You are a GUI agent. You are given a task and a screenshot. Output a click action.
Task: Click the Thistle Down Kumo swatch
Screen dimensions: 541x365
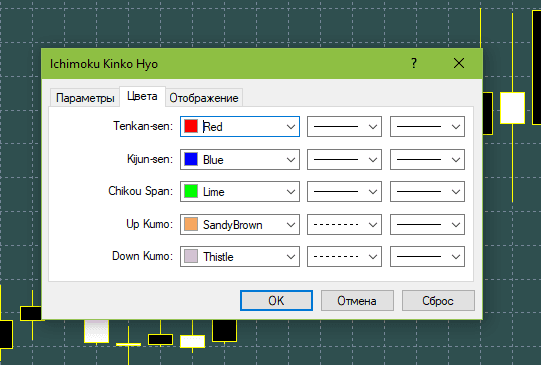[191, 257]
